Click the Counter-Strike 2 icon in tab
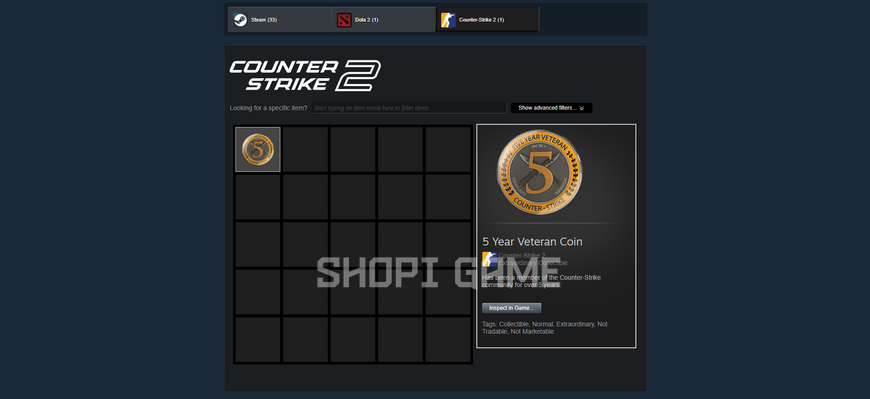This screenshot has width=870, height=399. tap(448, 20)
